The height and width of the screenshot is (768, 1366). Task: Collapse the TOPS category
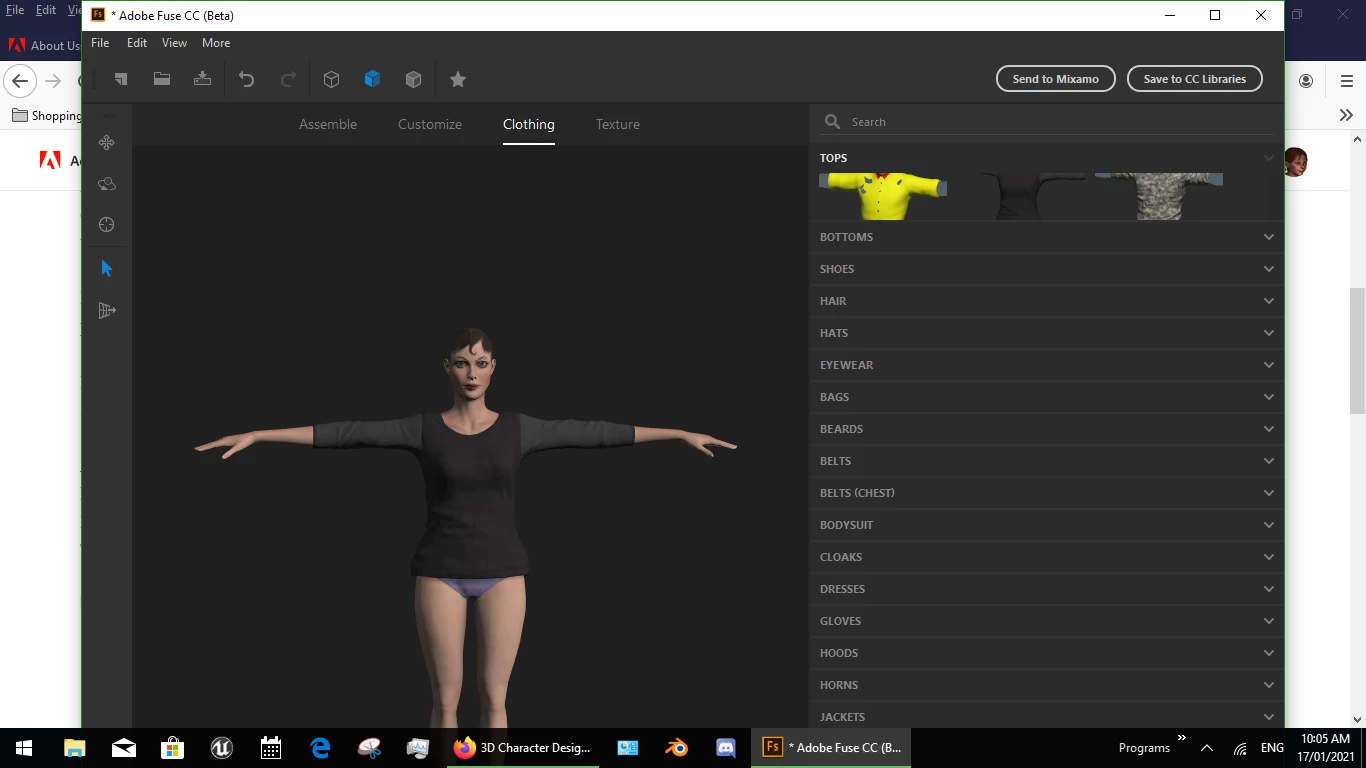point(1047,158)
